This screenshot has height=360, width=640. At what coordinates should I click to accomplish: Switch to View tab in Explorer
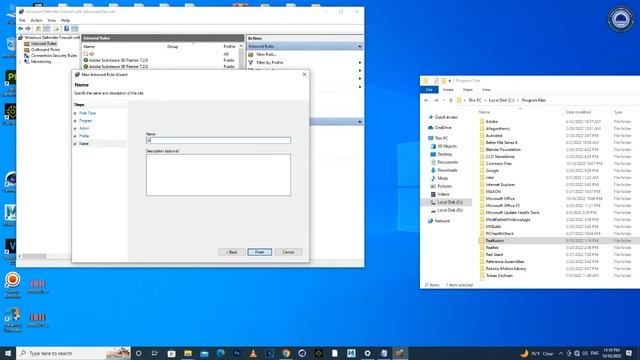point(486,89)
